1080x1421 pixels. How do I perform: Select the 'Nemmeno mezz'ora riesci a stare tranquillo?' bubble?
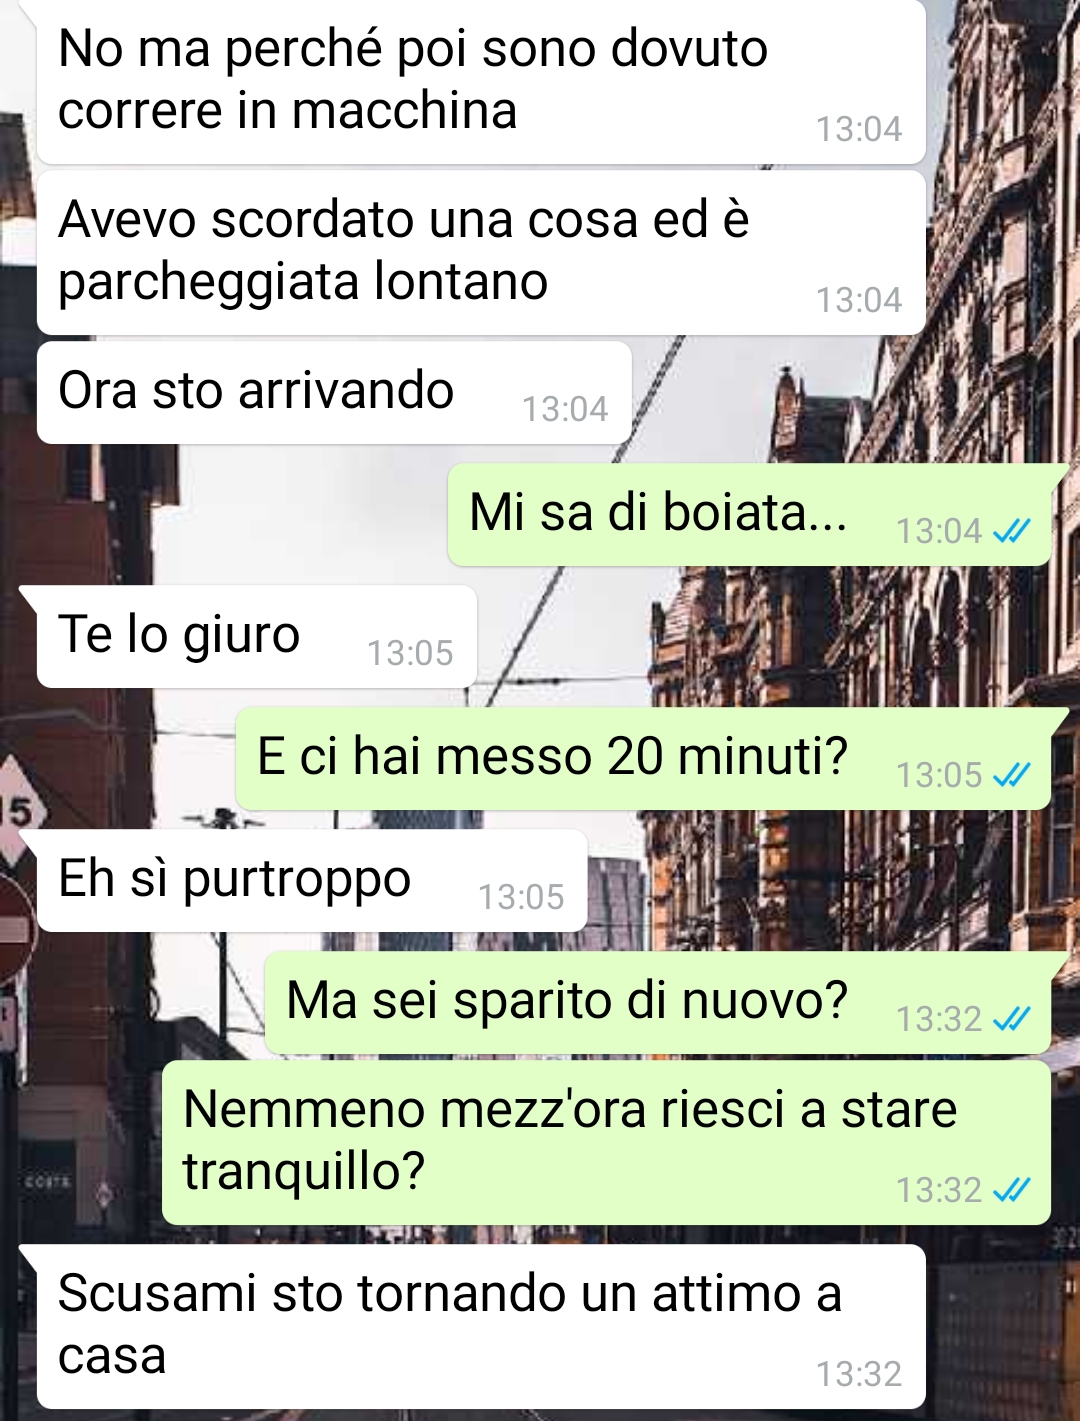click(x=606, y=1143)
